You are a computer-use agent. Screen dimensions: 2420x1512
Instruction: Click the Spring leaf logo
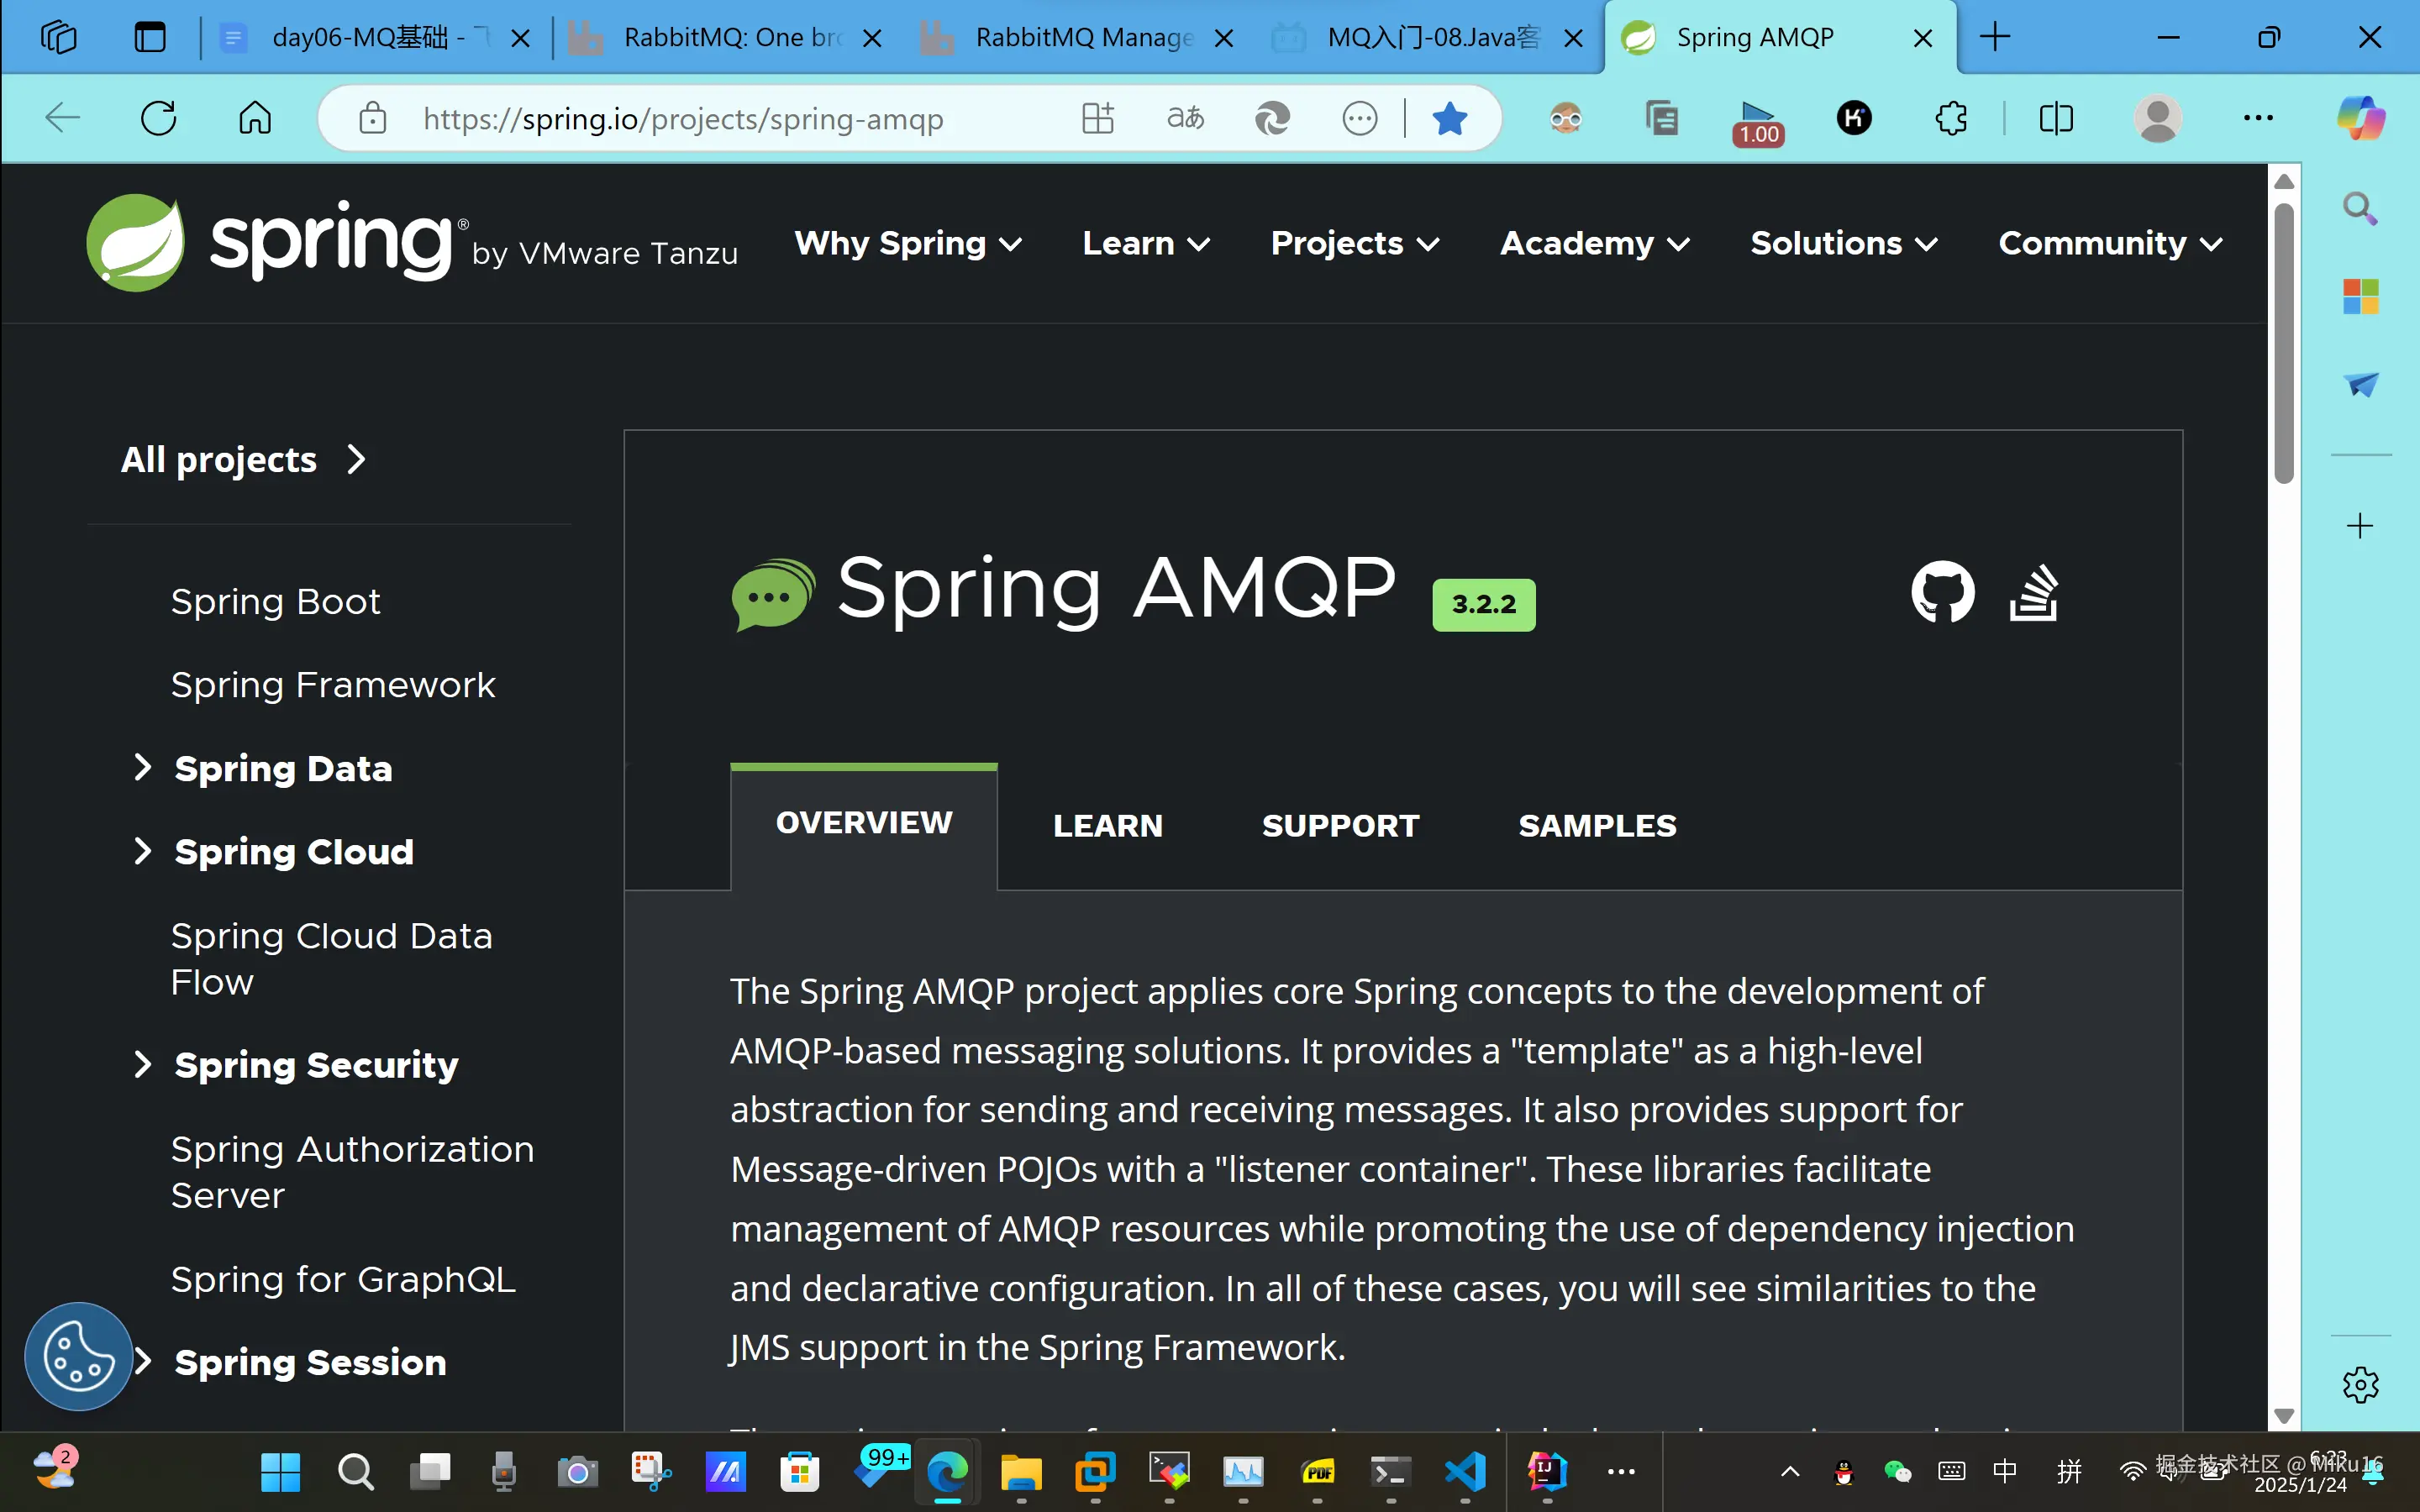coord(136,243)
